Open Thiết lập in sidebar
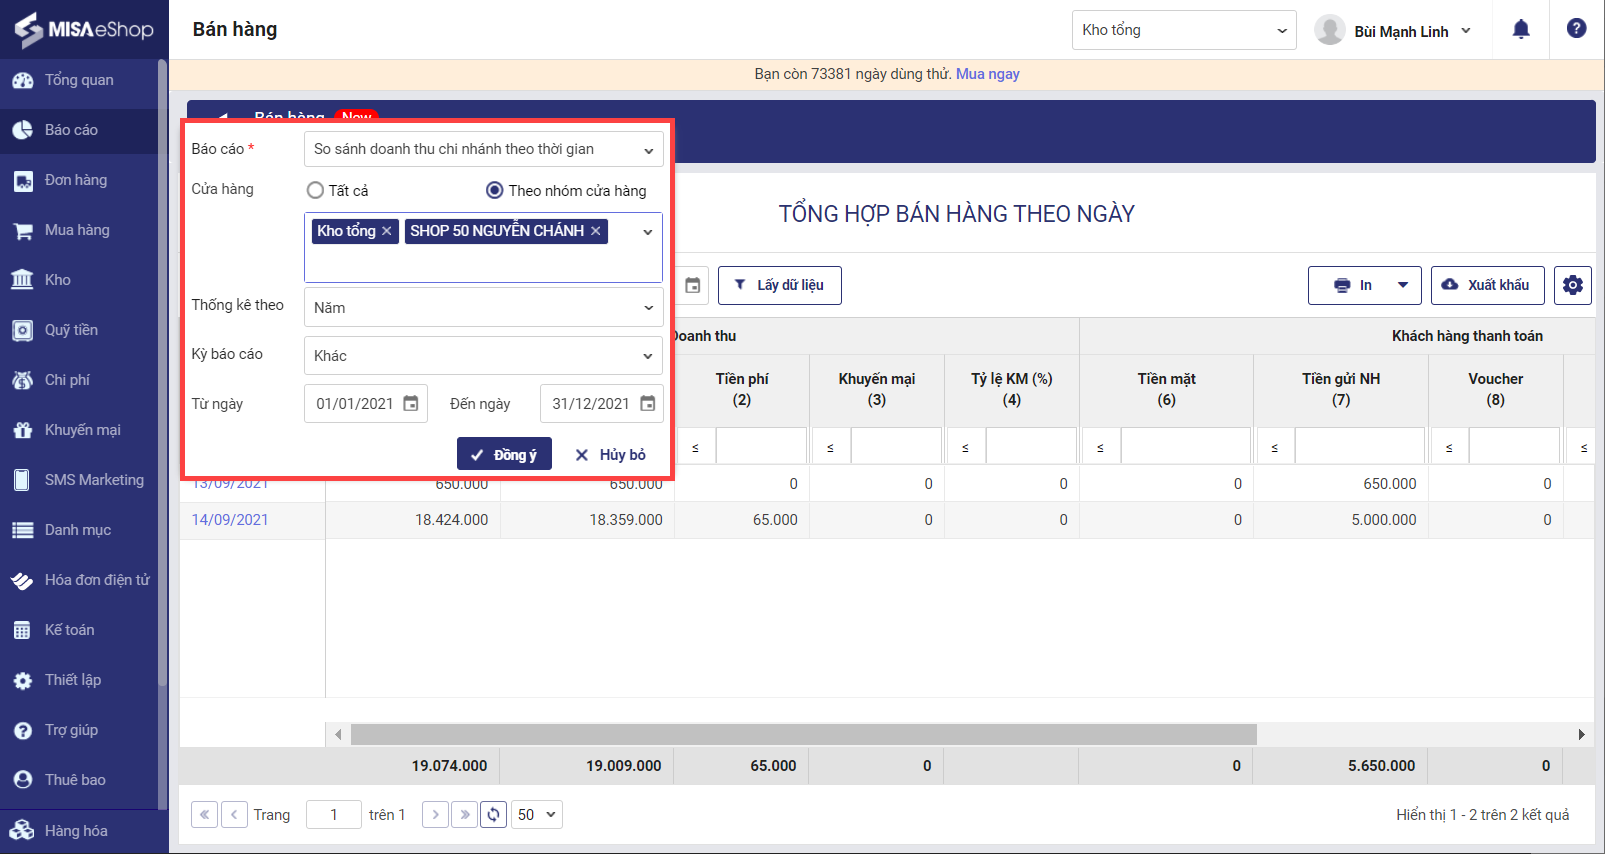Viewport: 1605px width, 854px height. (x=79, y=680)
